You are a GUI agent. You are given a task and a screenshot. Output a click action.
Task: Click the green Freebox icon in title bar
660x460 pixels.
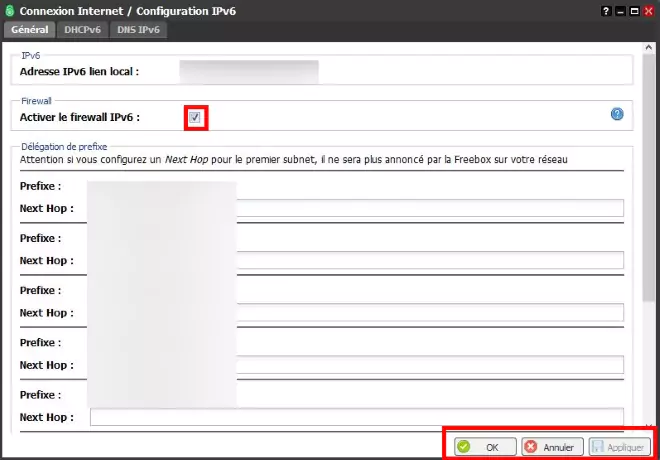[9, 10]
